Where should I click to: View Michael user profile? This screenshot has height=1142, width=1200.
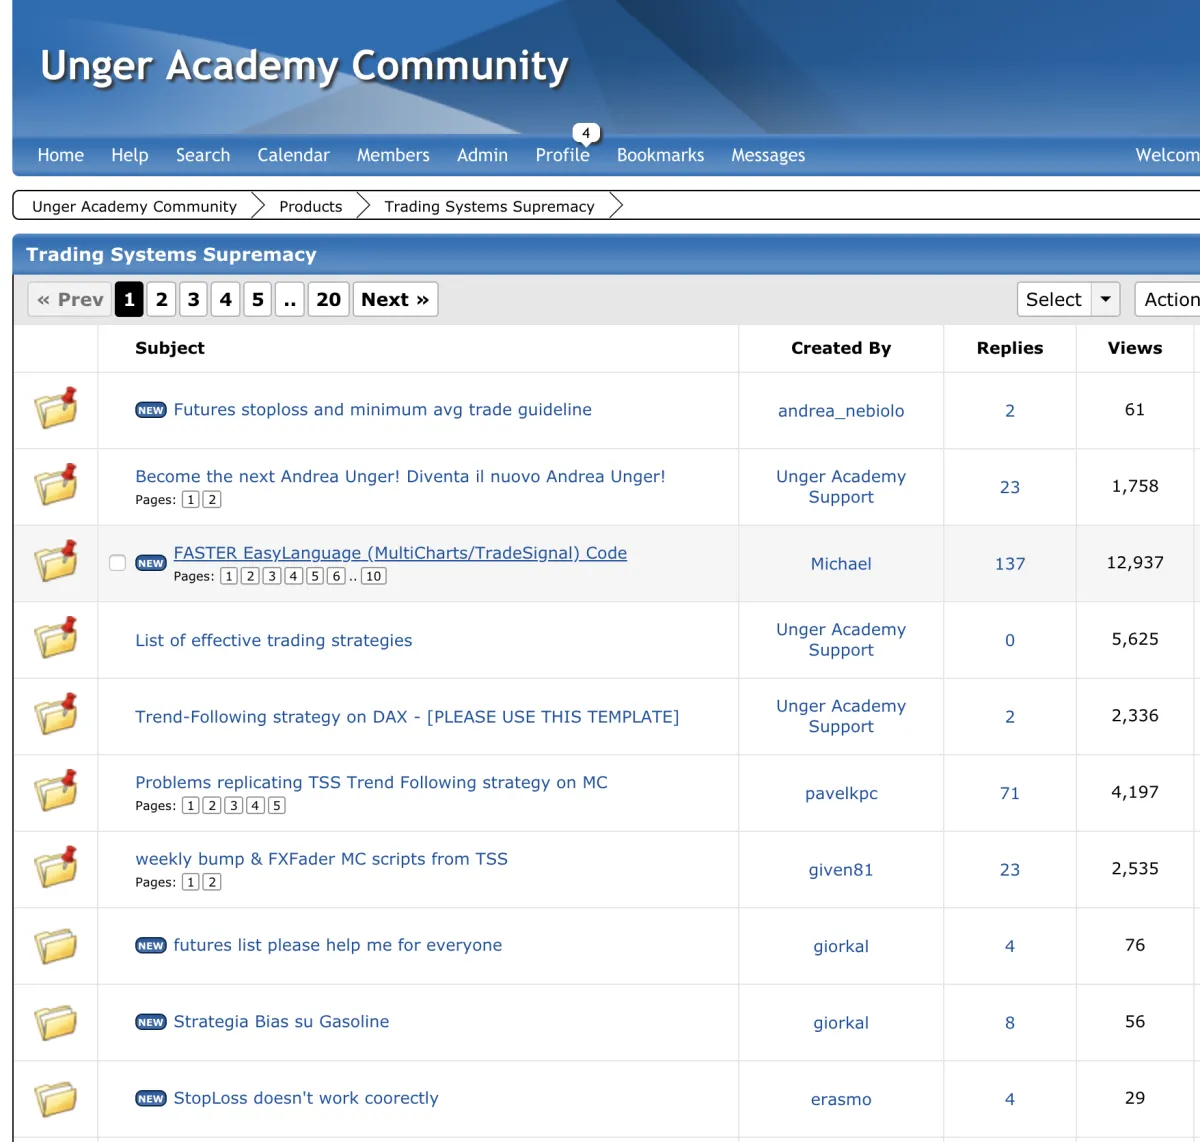(841, 564)
